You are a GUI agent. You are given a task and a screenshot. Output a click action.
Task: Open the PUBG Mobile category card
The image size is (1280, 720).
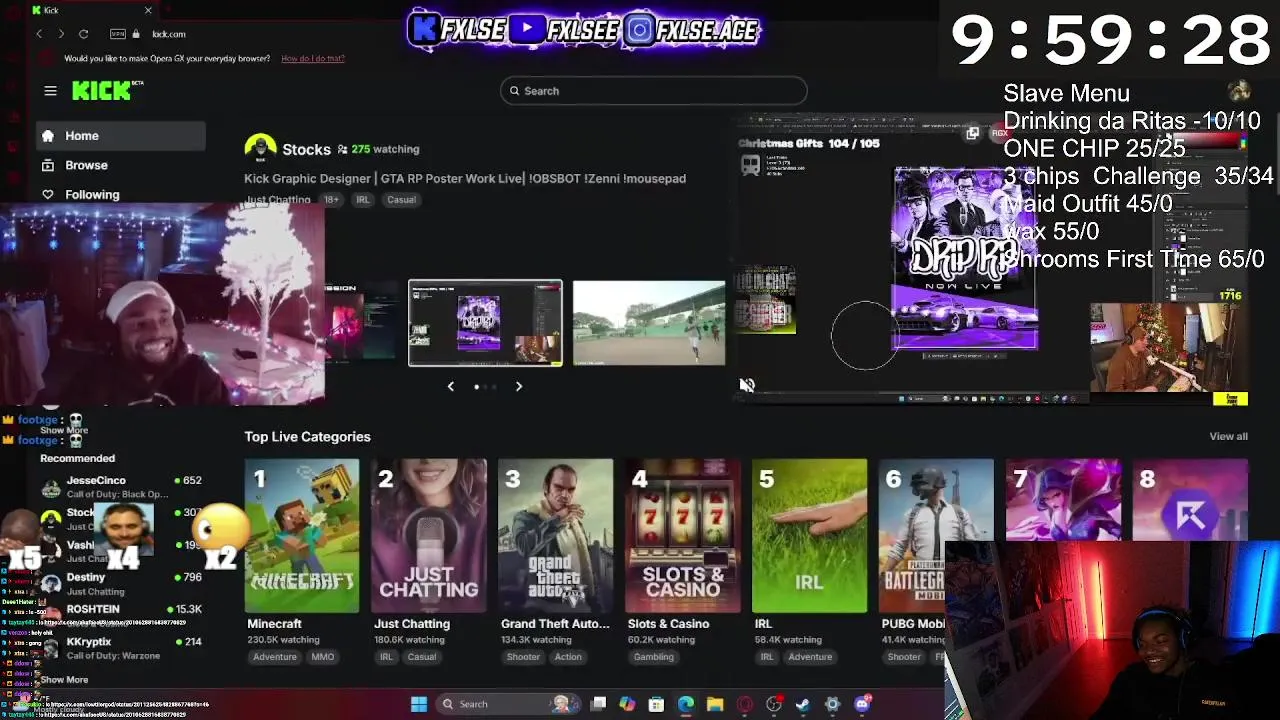point(936,535)
